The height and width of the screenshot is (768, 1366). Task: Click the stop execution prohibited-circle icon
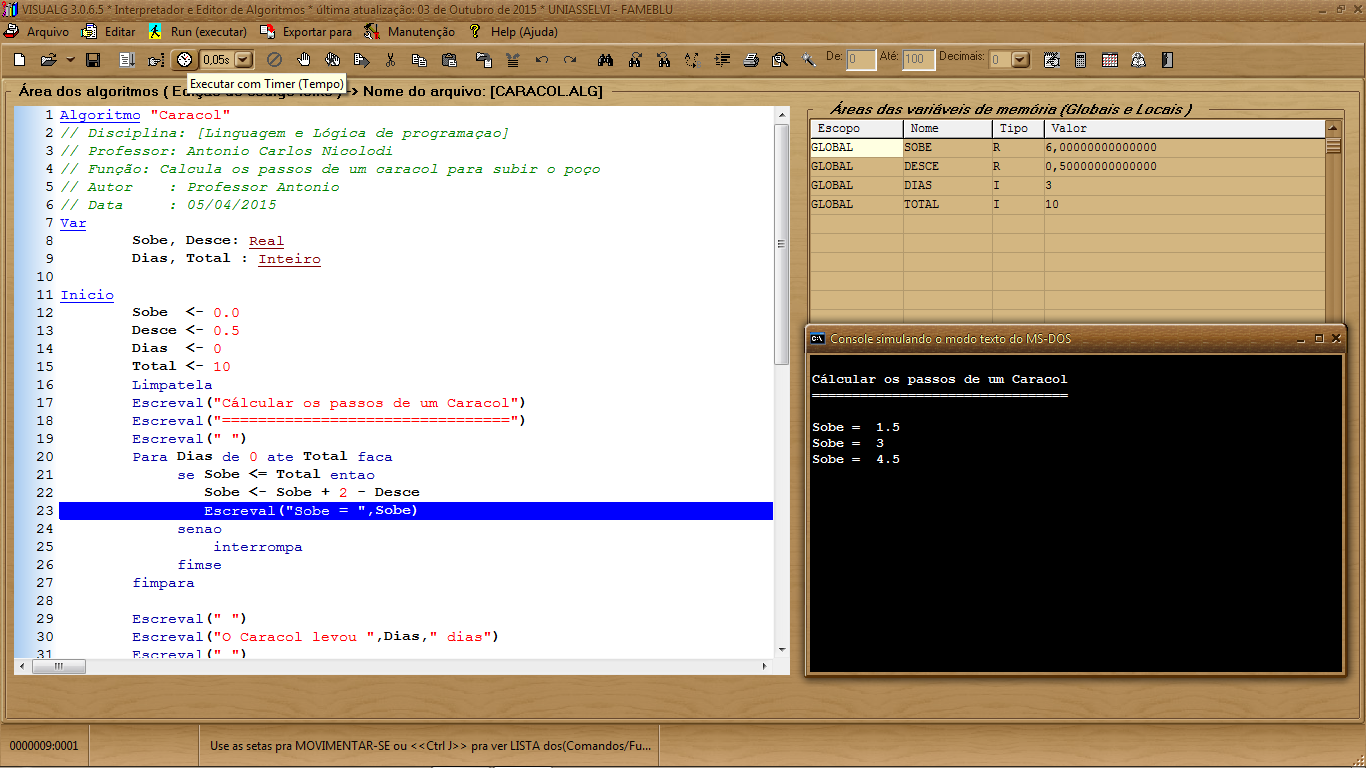[x=274, y=60]
